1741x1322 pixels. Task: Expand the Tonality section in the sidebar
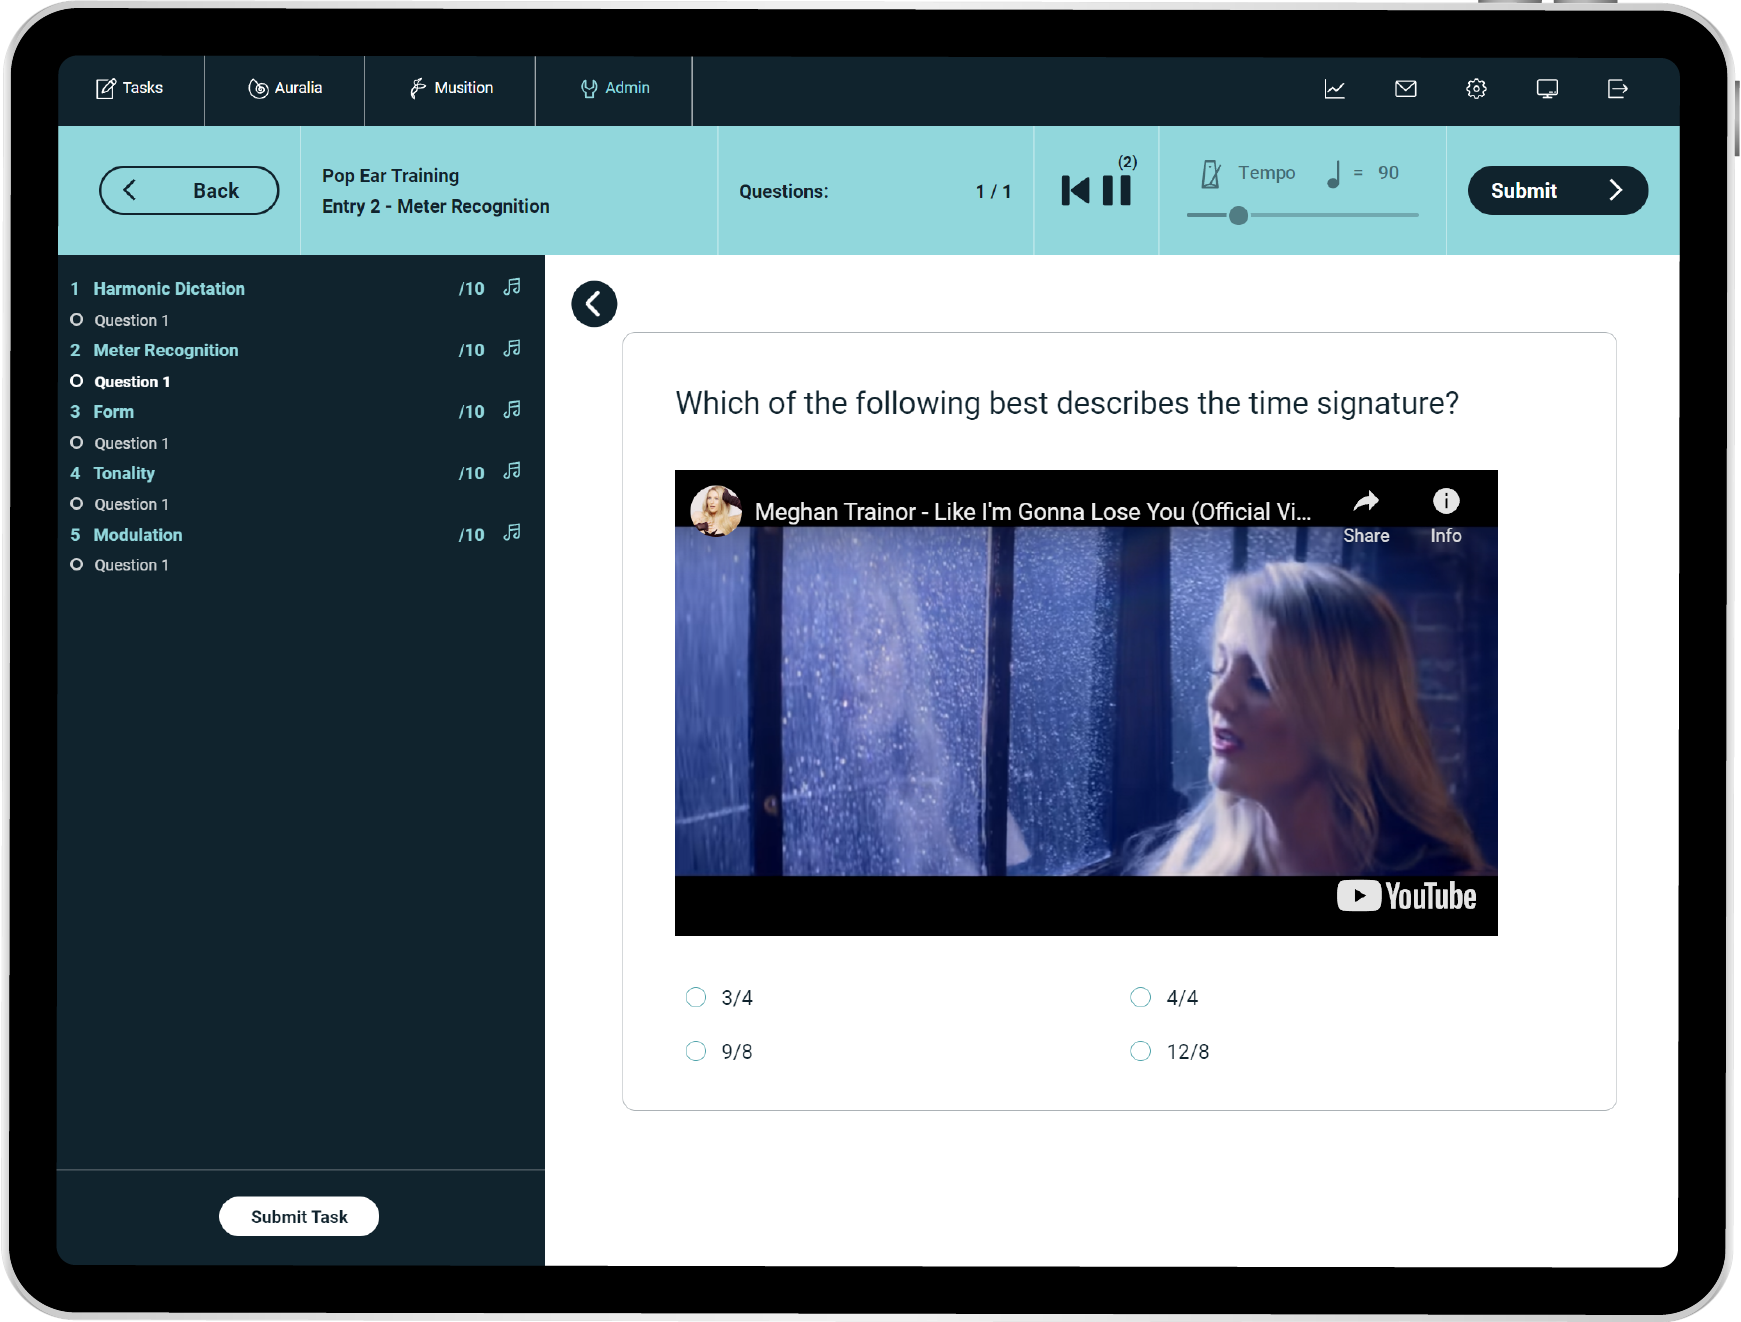124,473
